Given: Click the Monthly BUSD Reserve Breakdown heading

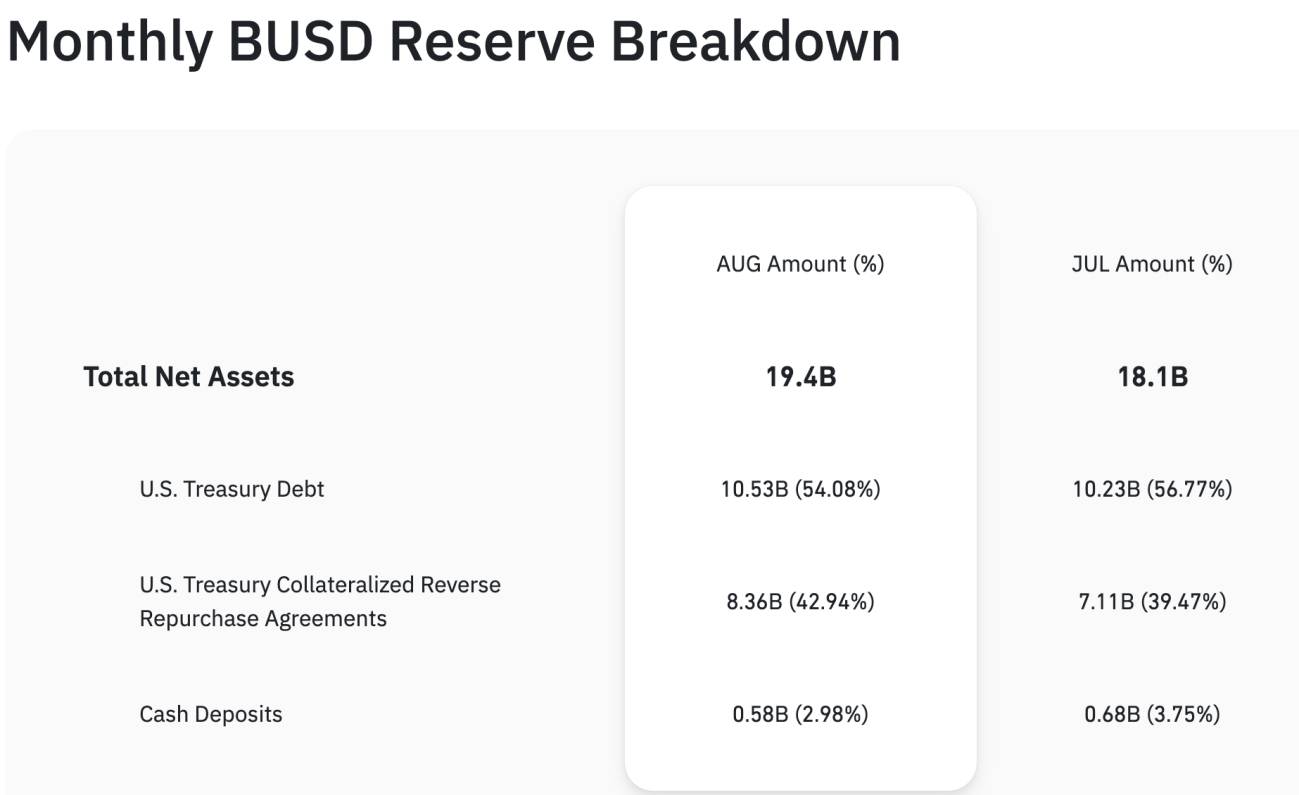Looking at the screenshot, I should pyautogui.click(x=453, y=40).
